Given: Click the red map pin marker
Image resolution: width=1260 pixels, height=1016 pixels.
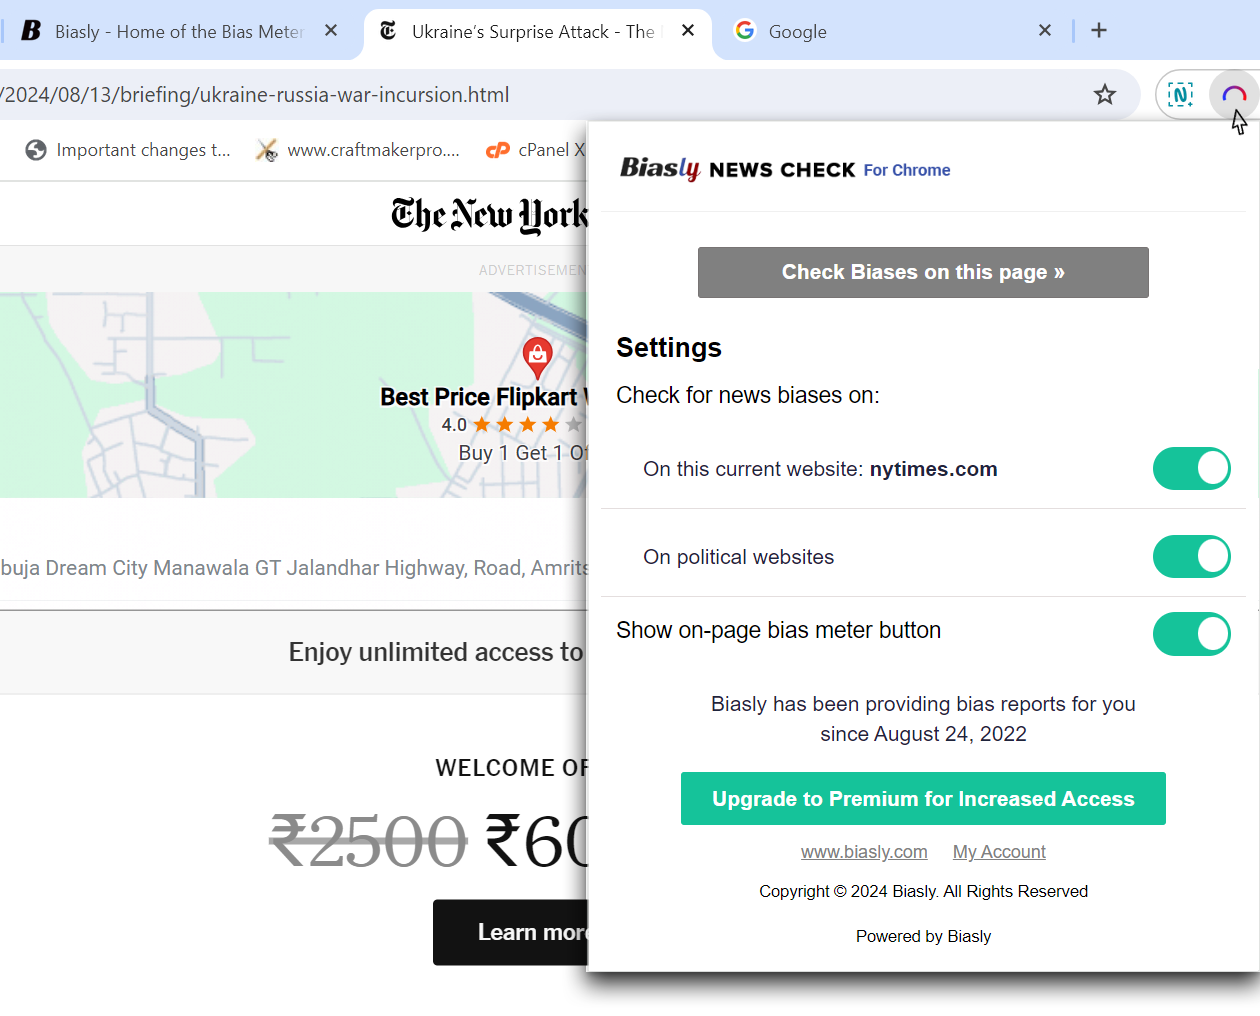Looking at the screenshot, I should (537, 356).
